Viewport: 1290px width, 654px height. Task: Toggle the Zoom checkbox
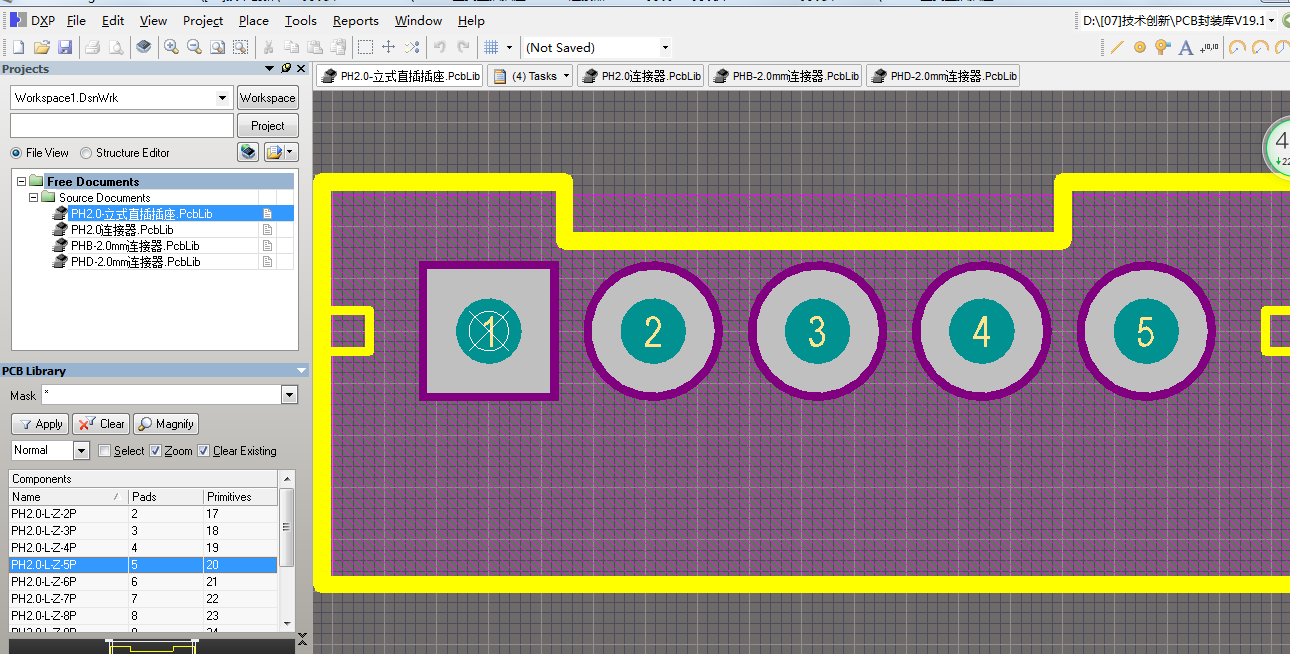[x=155, y=451]
